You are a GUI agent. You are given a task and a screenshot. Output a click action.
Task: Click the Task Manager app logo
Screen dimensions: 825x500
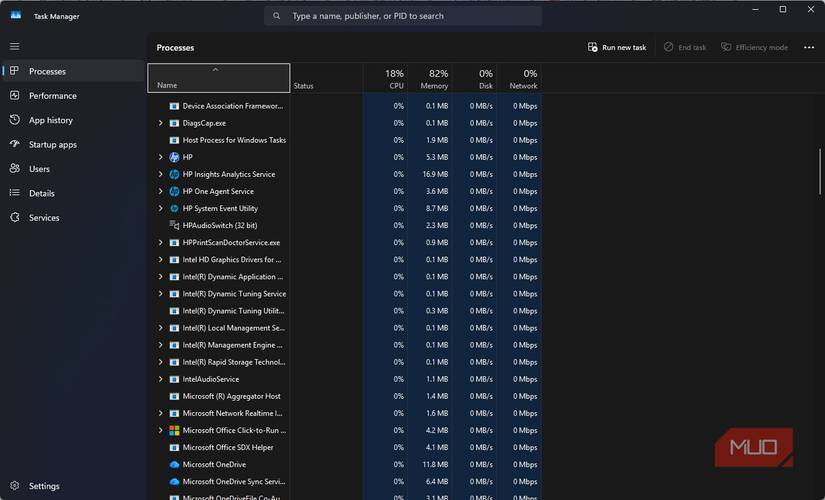tap(16, 16)
